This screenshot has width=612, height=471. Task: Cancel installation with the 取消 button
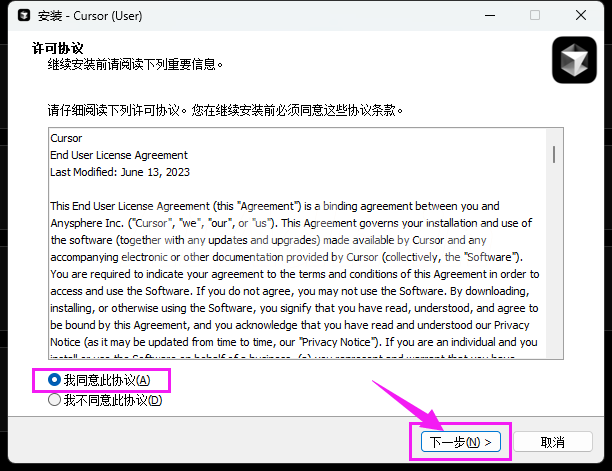552,441
